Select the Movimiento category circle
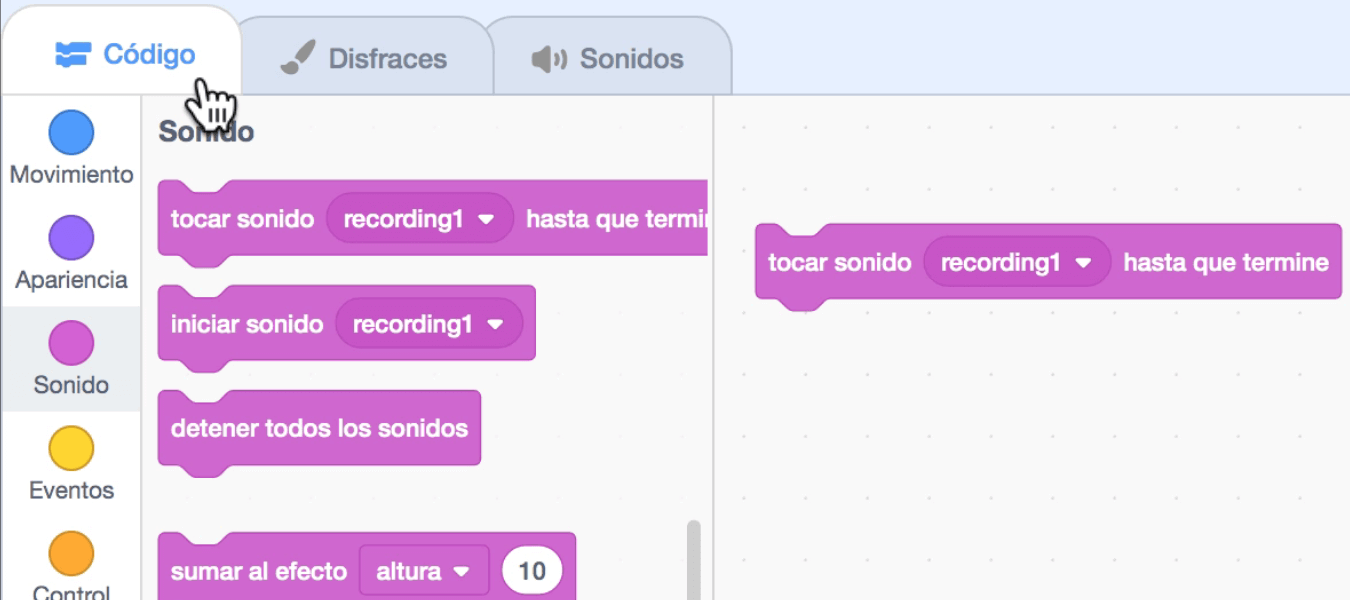Viewport: 1350px width, 600px height. [x=71, y=133]
